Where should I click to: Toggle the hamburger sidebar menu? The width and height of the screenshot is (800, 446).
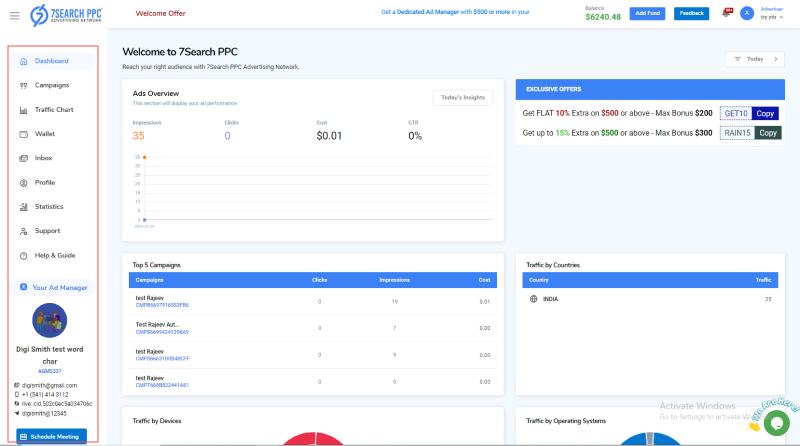pos(15,15)
